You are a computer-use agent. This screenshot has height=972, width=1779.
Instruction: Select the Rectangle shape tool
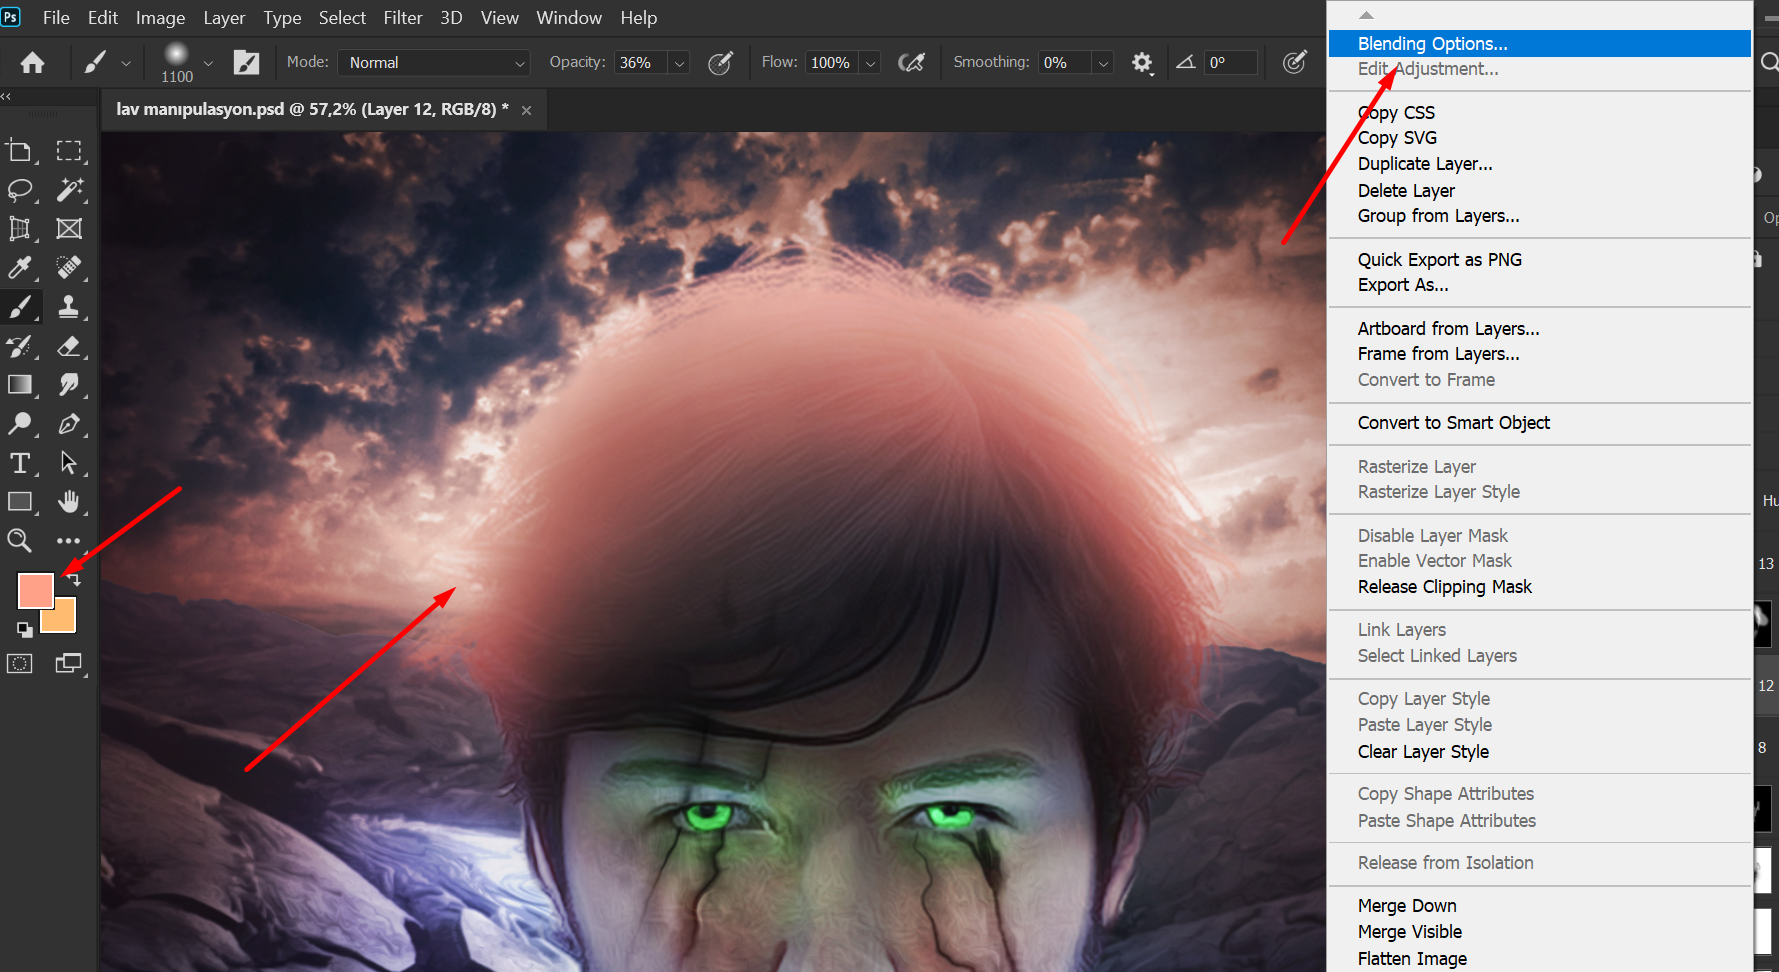pos(19,502)
